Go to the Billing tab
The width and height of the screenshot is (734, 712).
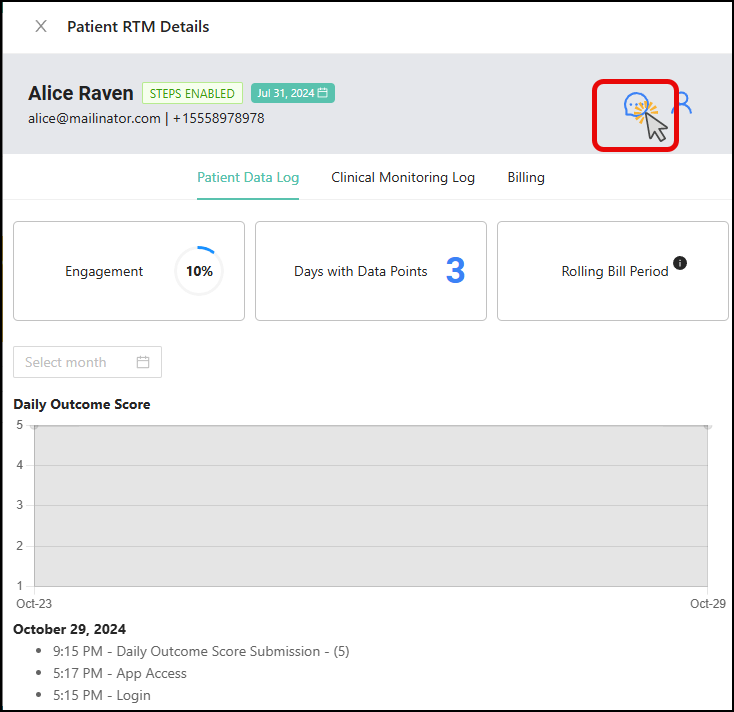coord(526,177)
